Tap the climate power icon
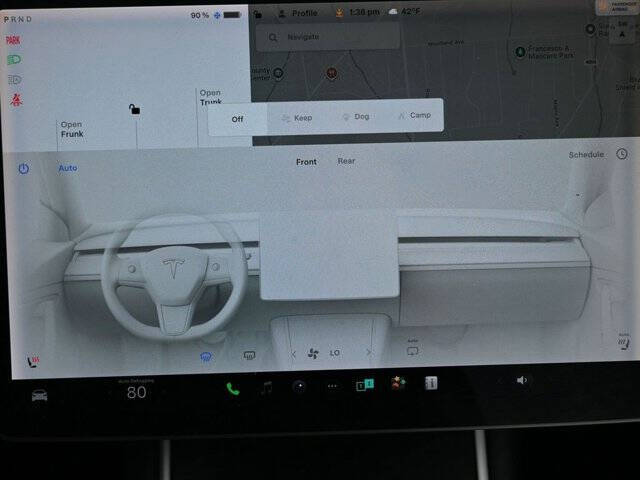 (24, 168)
